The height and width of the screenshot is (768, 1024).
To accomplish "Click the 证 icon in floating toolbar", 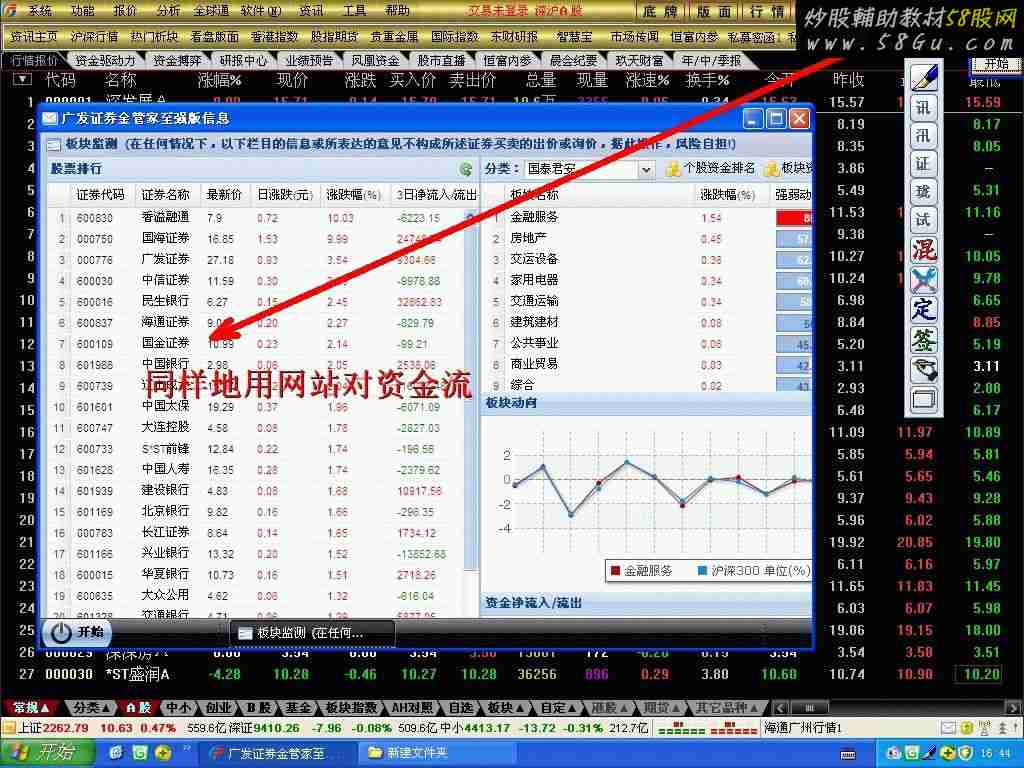I will [923, 163].
